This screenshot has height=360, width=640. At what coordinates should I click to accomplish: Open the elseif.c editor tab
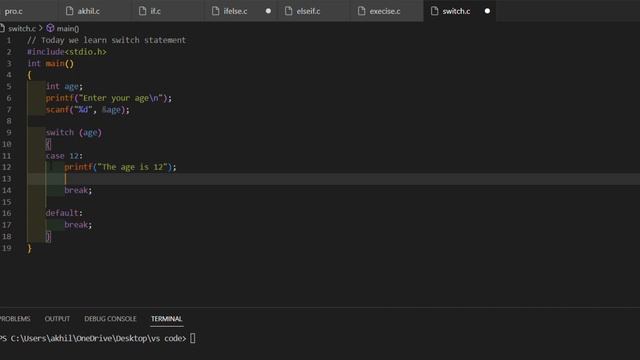pos(308,11)
